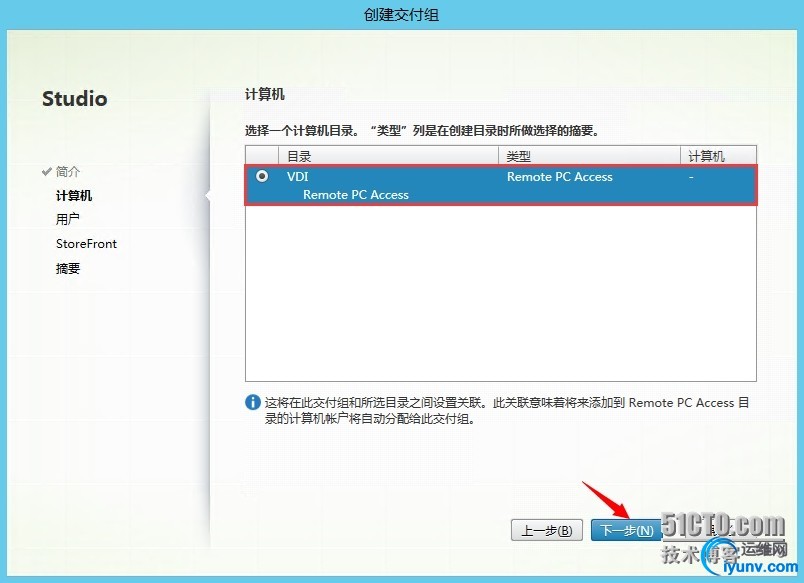Image resolution: width=804 pixels, height=583 pixels.
Task: Click Remote PC Access in the 类型 column
Action: [559, 176]
